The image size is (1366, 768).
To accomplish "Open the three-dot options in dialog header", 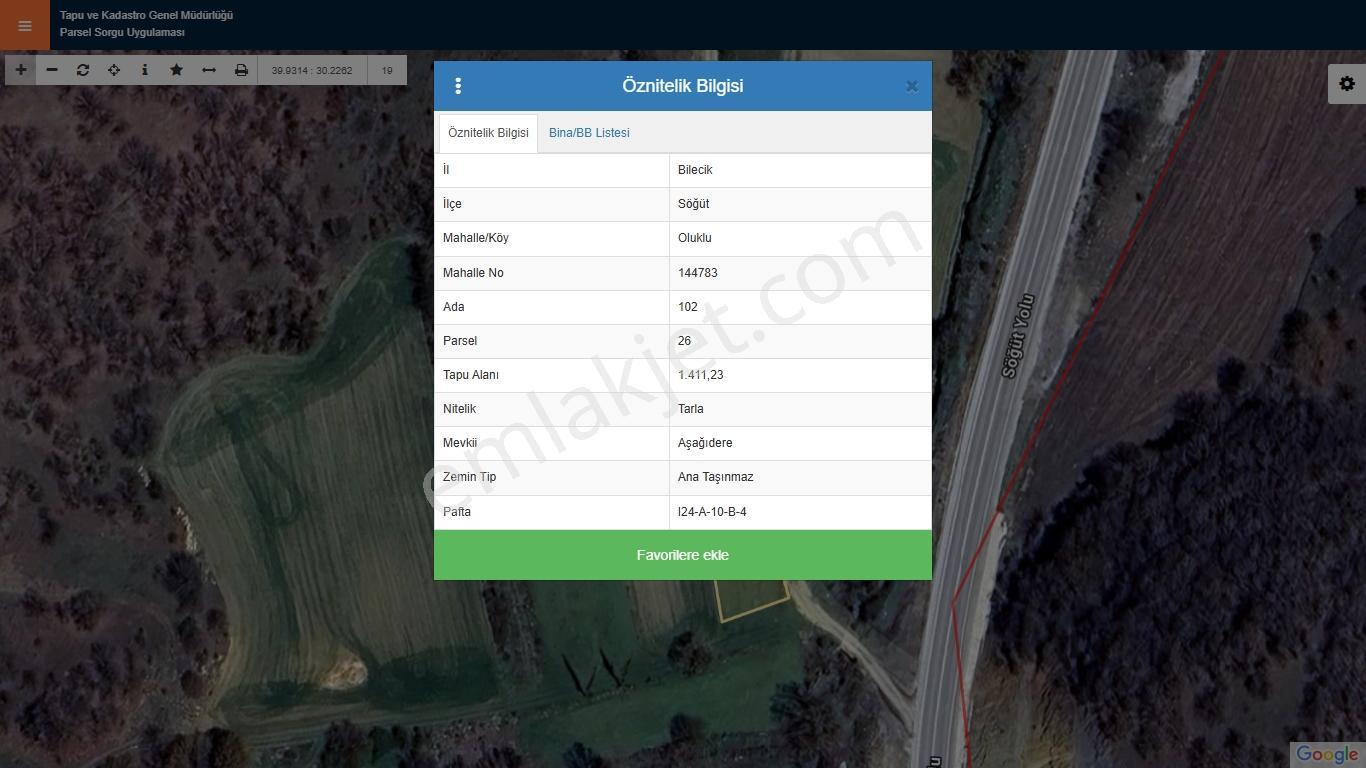I will click(x=458, y=86).
